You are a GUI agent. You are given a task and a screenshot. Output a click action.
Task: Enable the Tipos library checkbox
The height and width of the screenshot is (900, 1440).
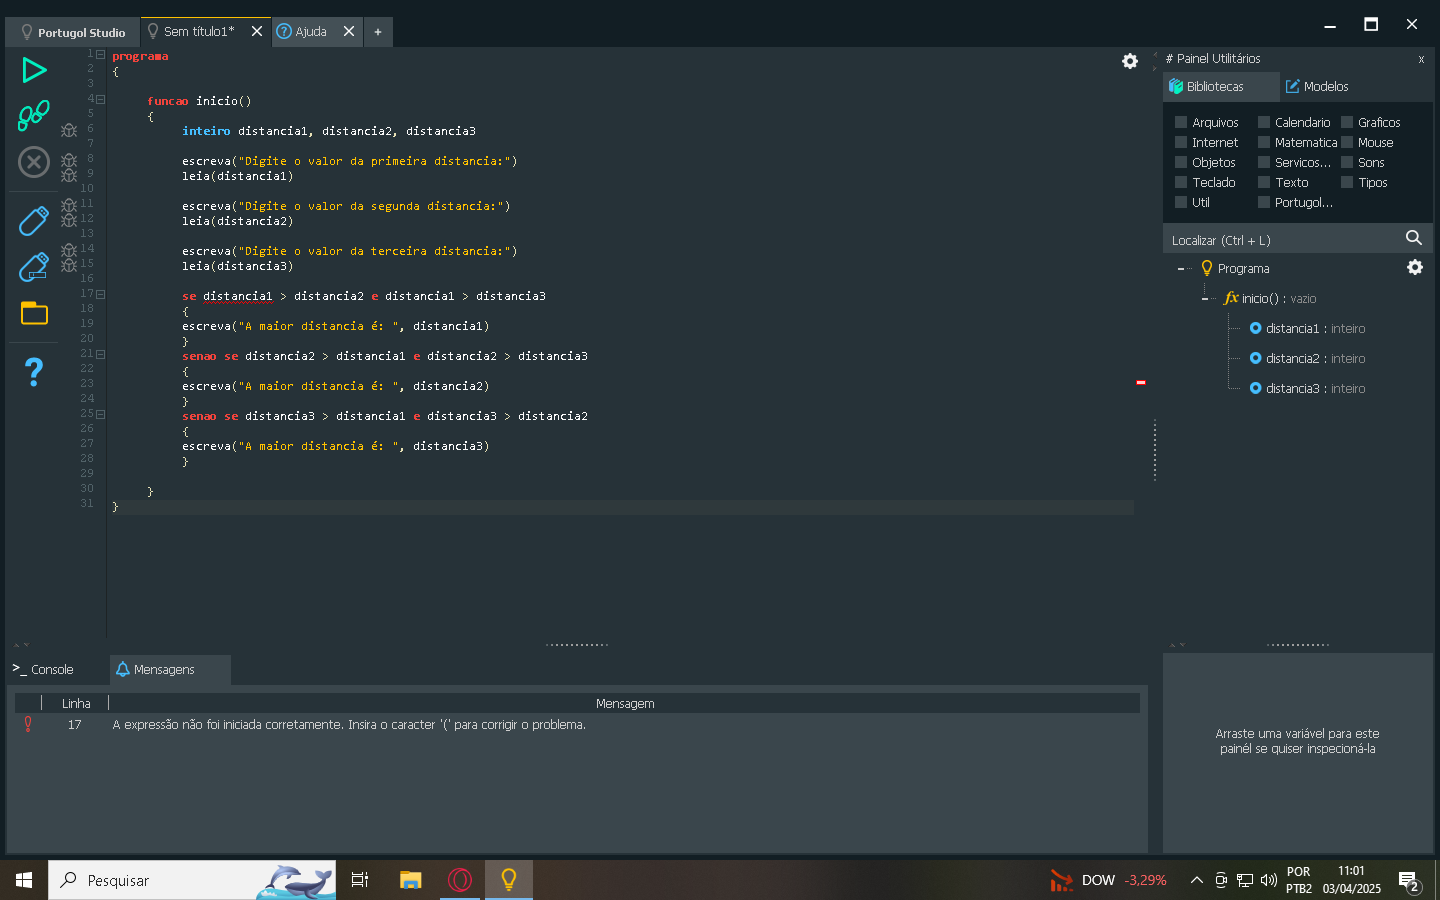[x=1347, y=182]
